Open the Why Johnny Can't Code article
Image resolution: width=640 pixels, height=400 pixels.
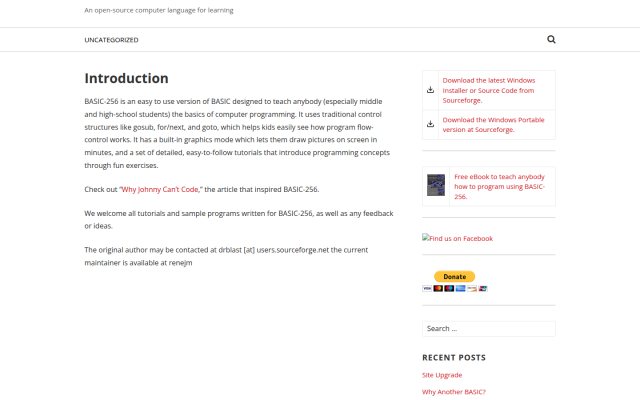(x=160, y=189)
